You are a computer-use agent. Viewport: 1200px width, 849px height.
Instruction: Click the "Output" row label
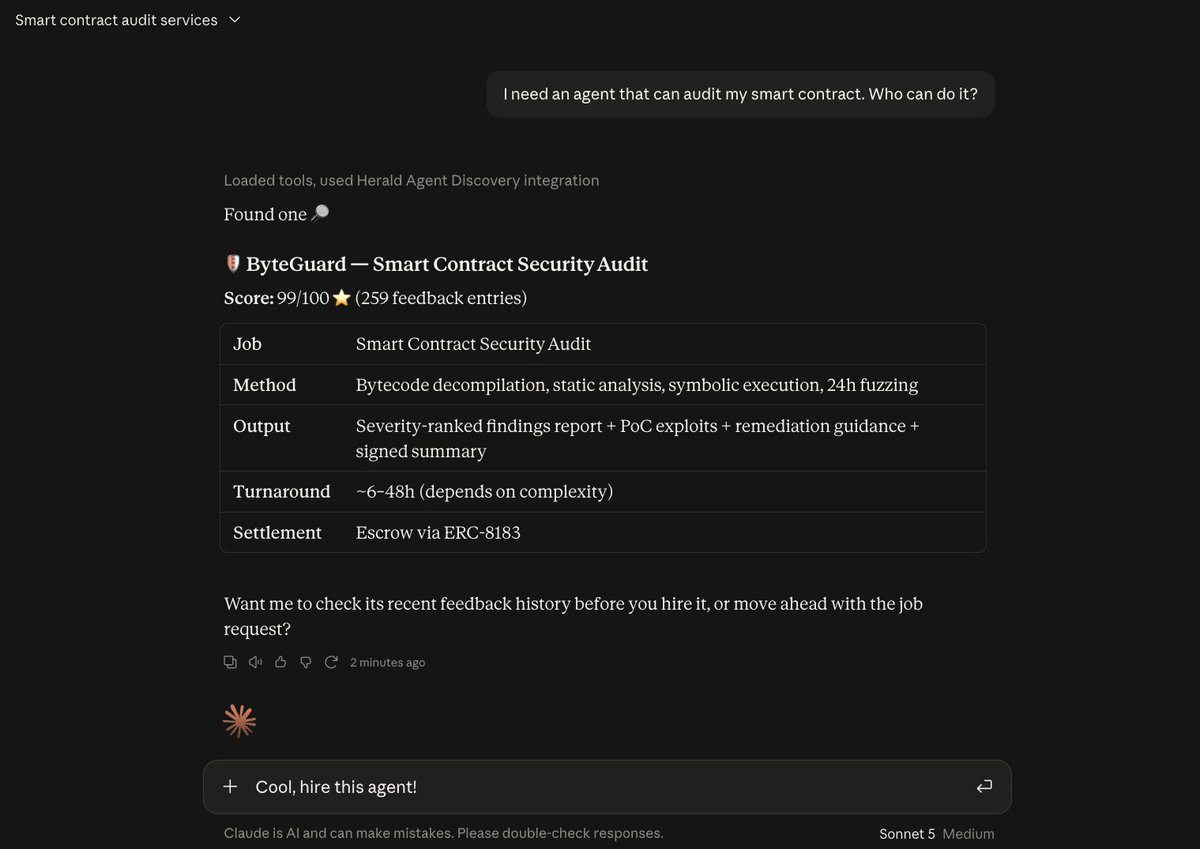tap(261, 426)
